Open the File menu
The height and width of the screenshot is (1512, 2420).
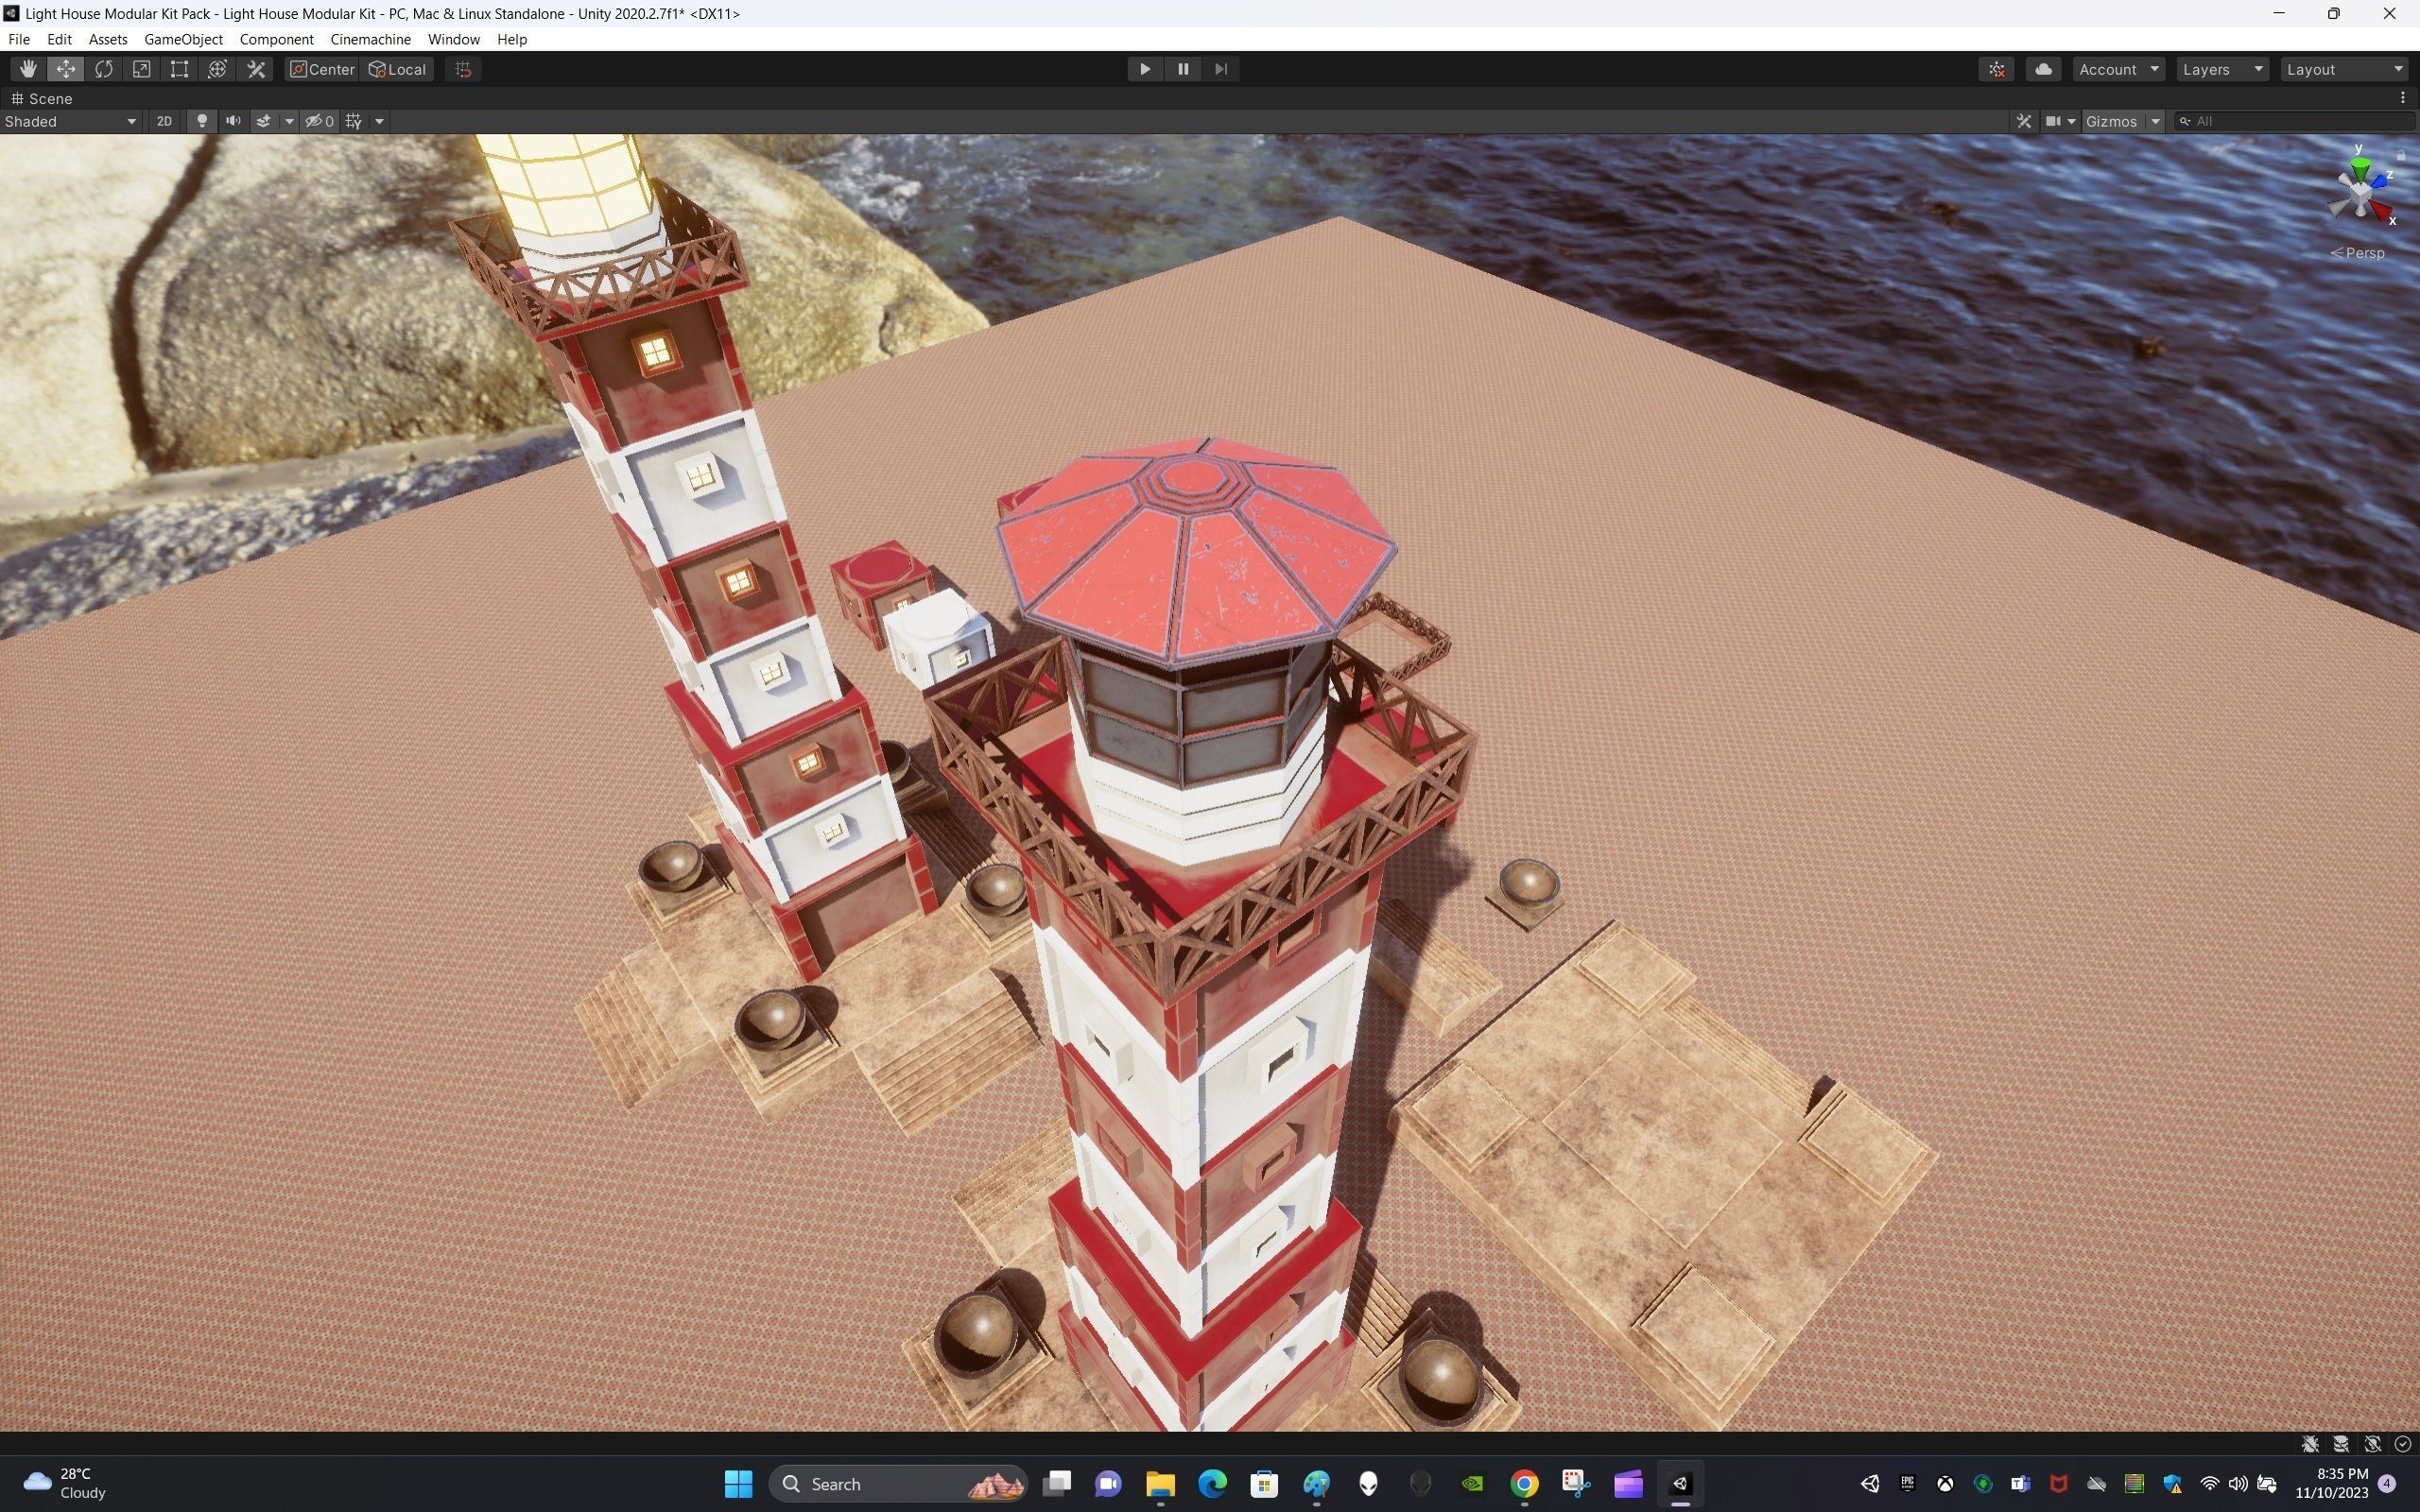tap(19, 39)
